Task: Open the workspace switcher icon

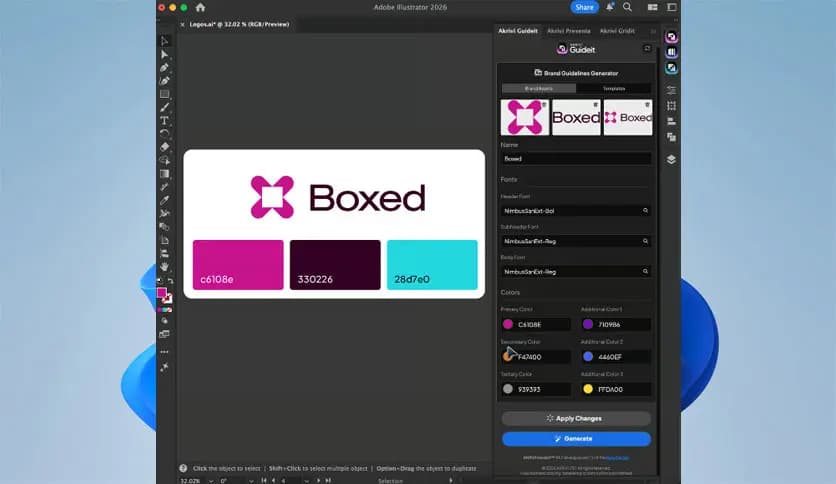Action: pos(672,7)
